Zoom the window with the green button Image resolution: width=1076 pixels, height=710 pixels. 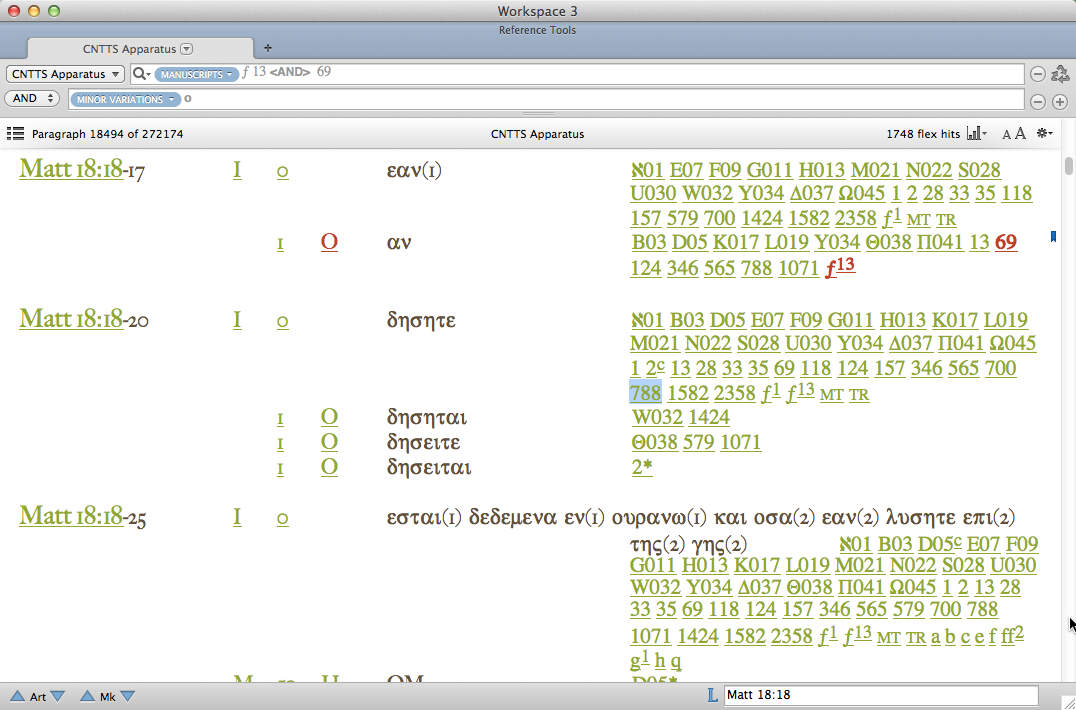pyautogui.click(x=54, y=11)
